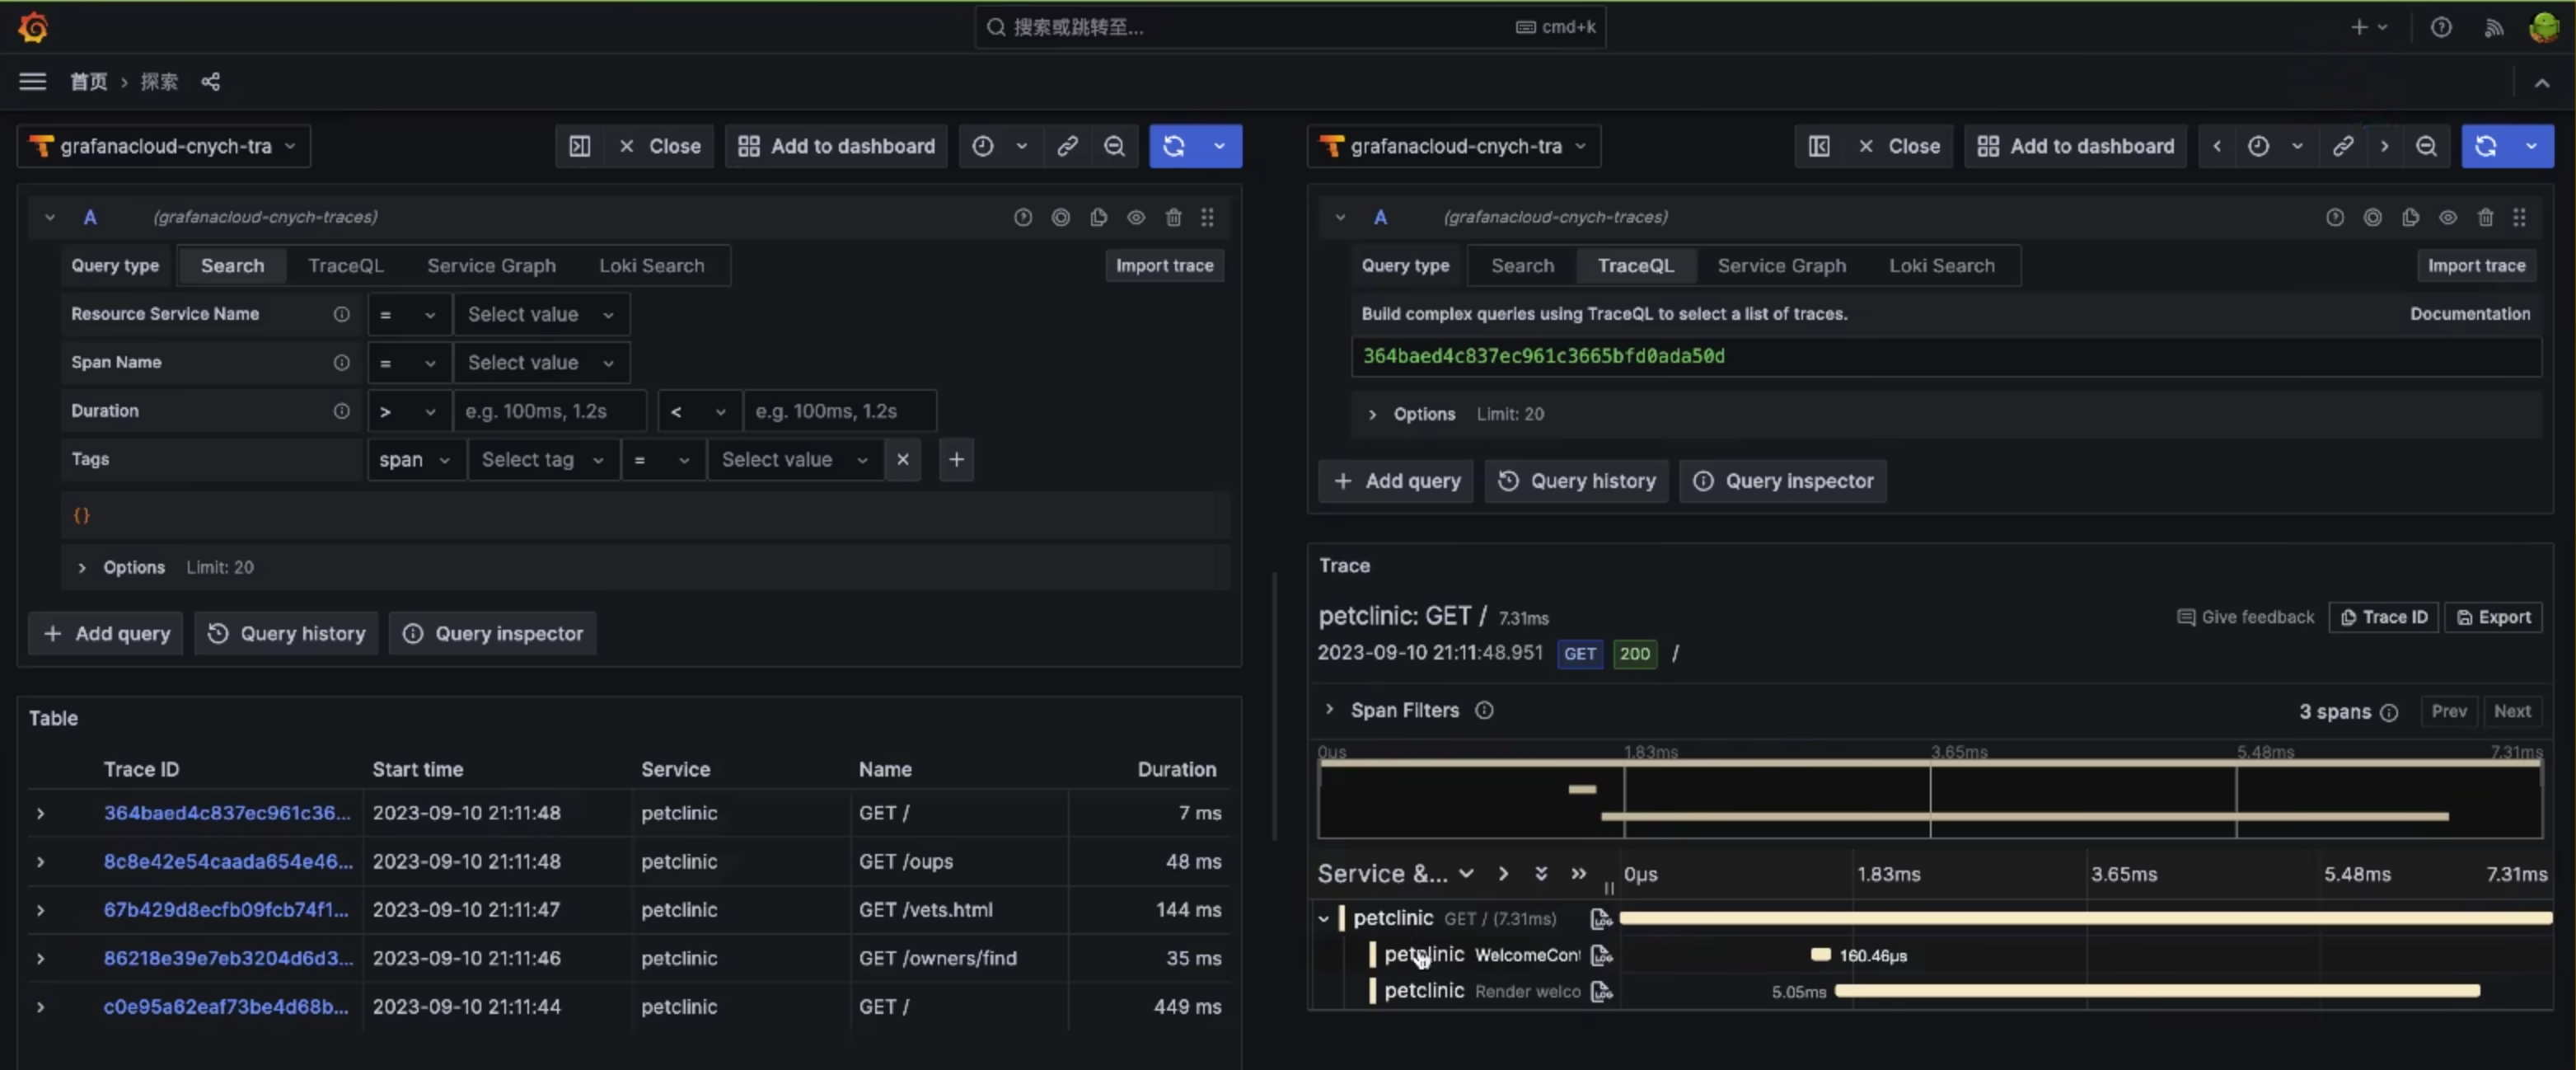Remove the span tag filter row
Image resolution: width=2576 pixels, height=1070 pixels.
[903, 460]
